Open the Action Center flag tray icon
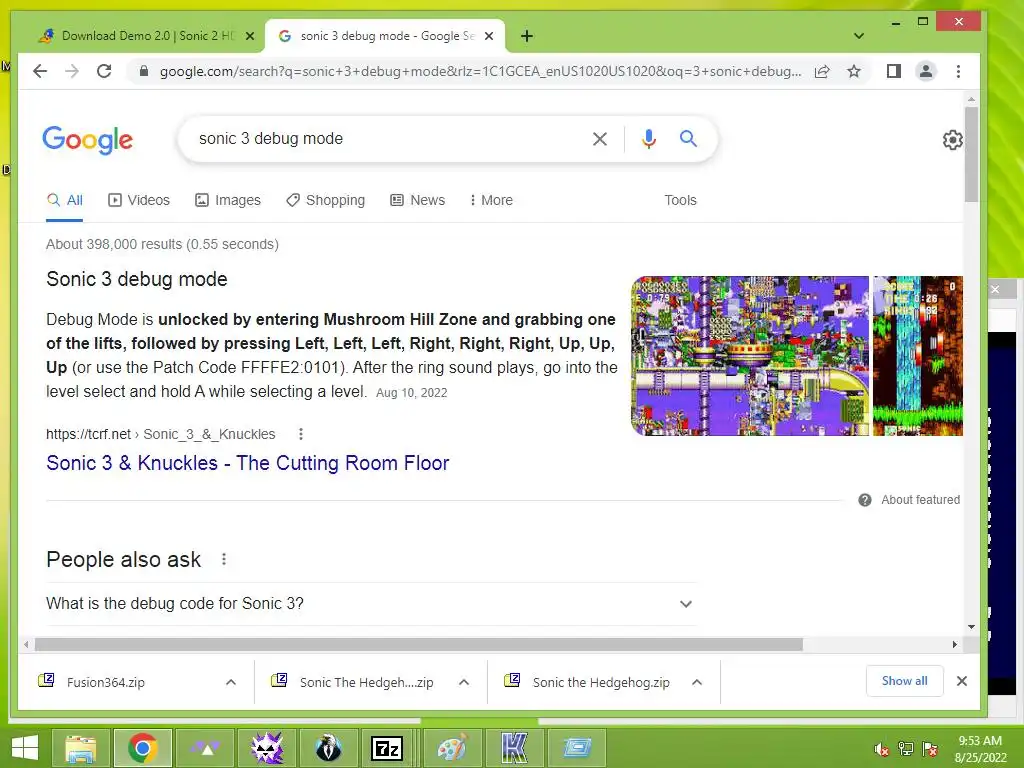 [930, 749]
